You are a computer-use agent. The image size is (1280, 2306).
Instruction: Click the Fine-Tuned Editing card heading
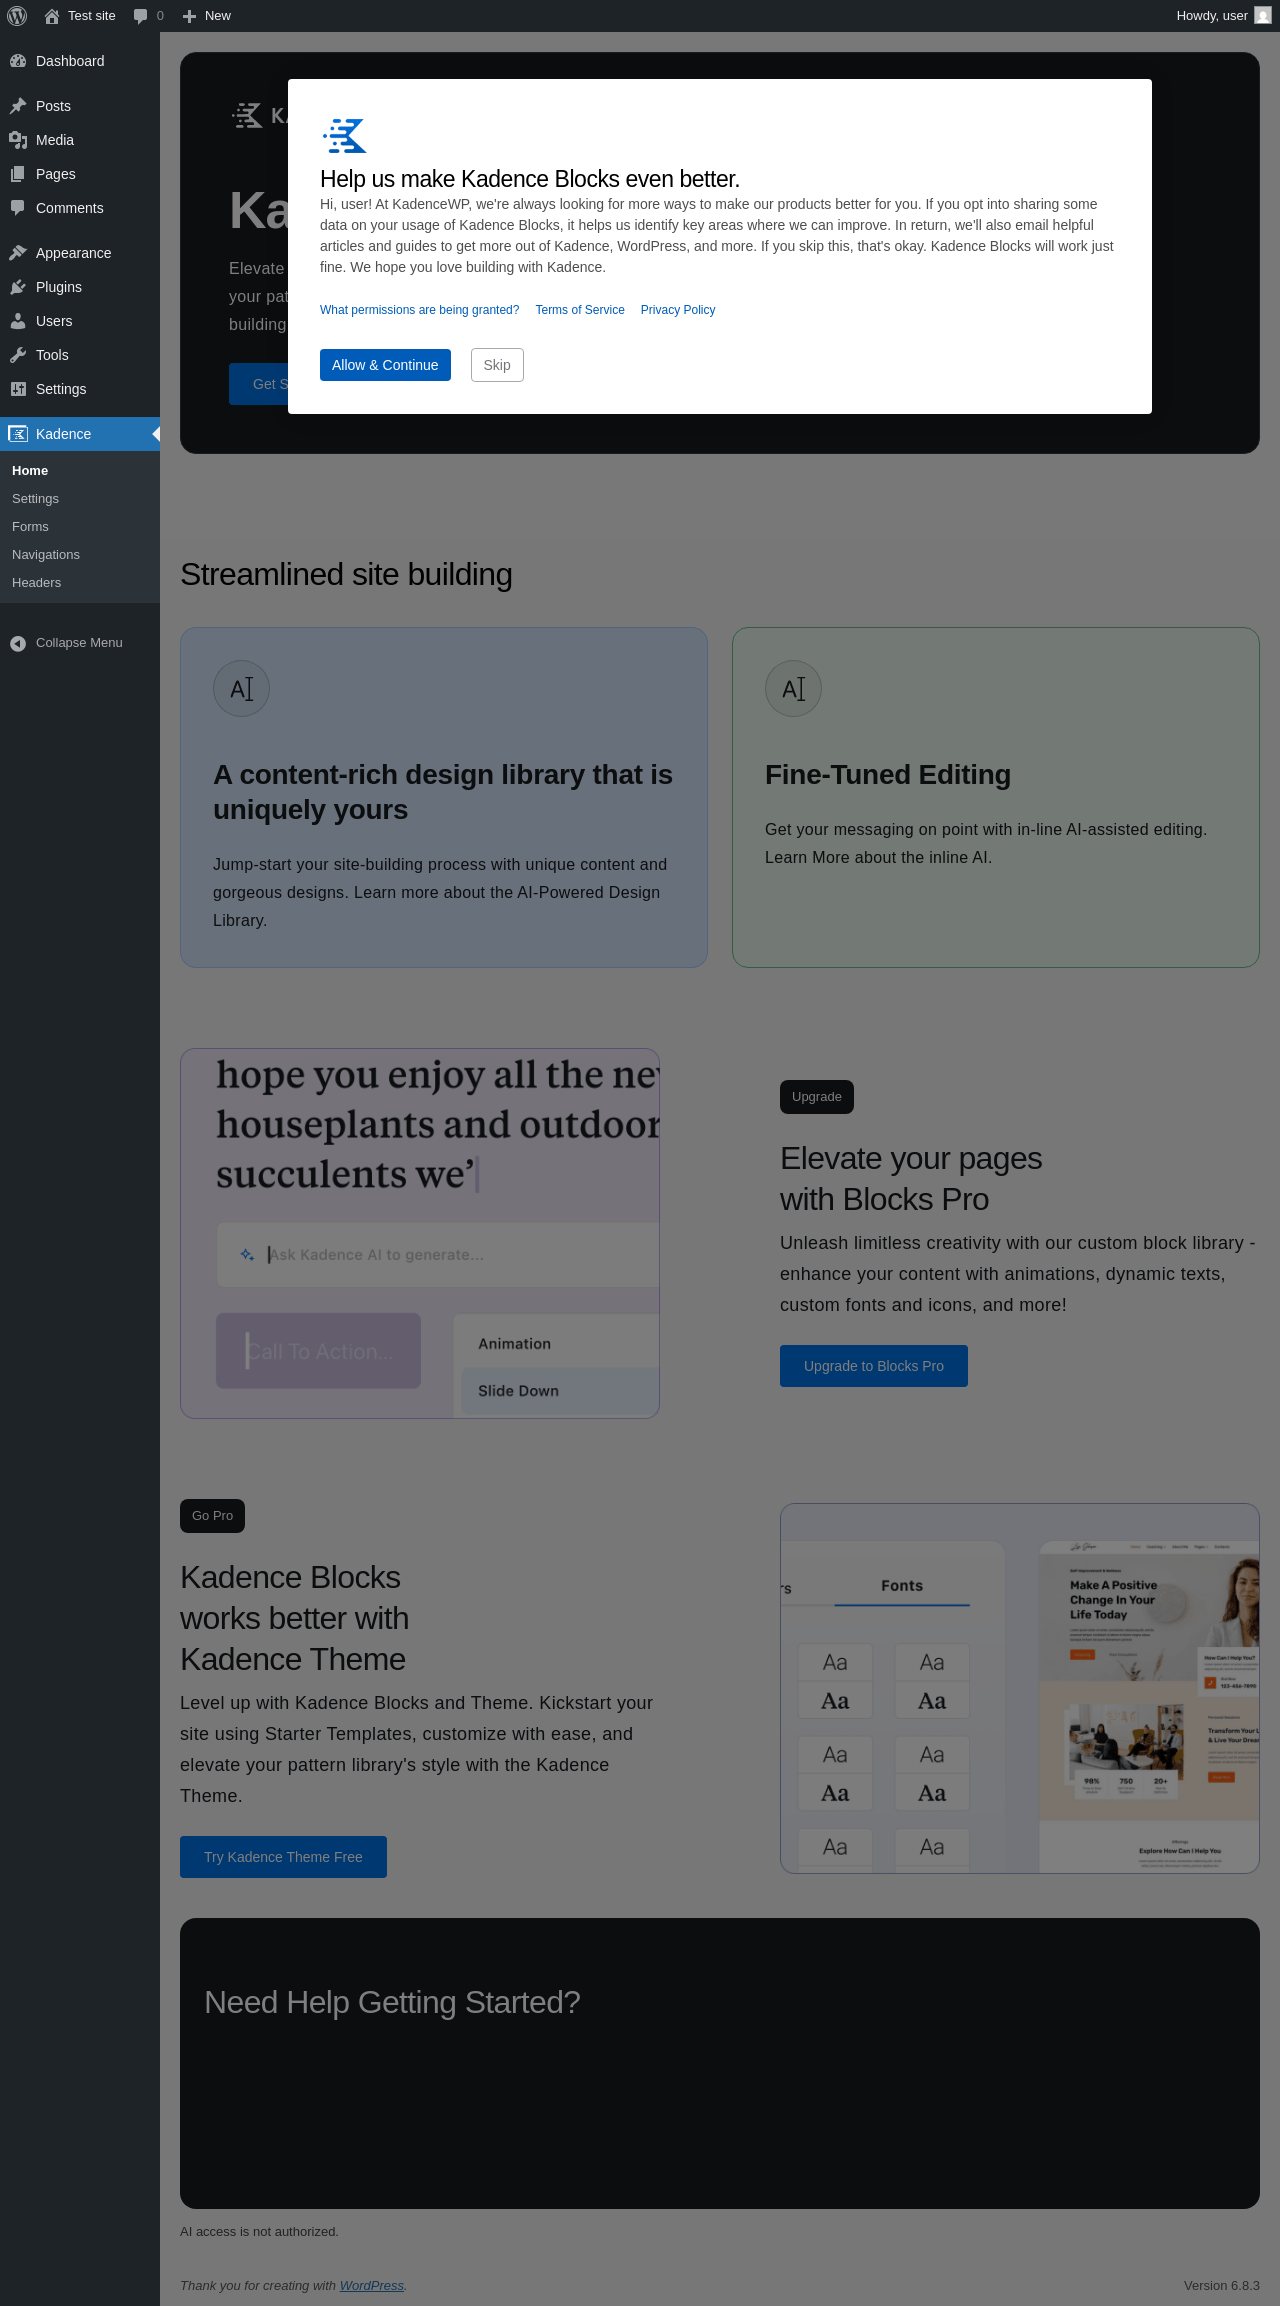pyautogui.click(x=888, y=775)
